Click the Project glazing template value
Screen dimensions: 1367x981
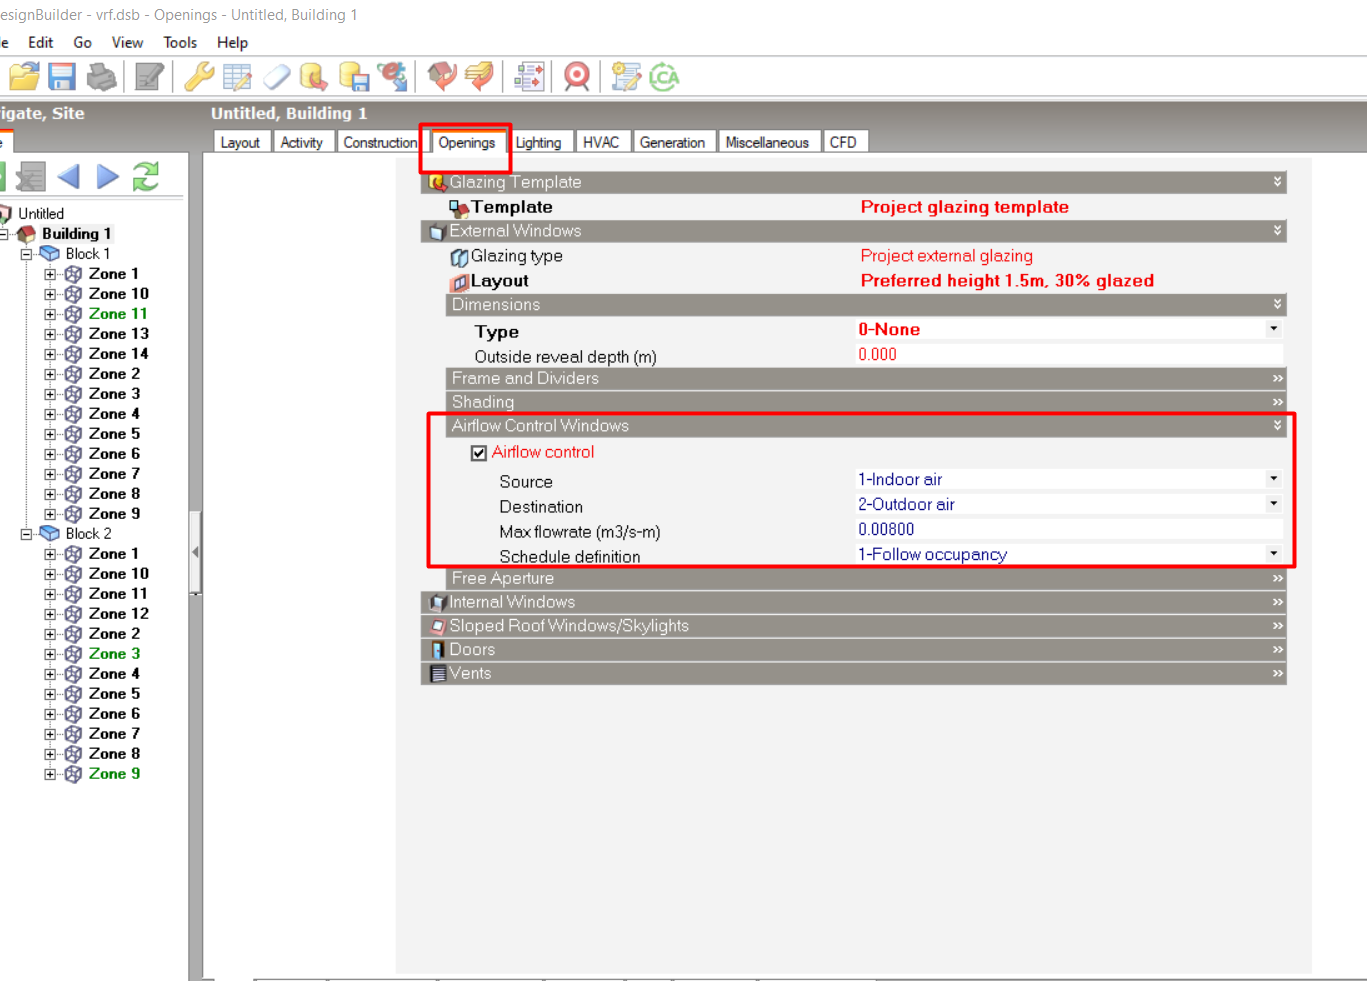964,207
